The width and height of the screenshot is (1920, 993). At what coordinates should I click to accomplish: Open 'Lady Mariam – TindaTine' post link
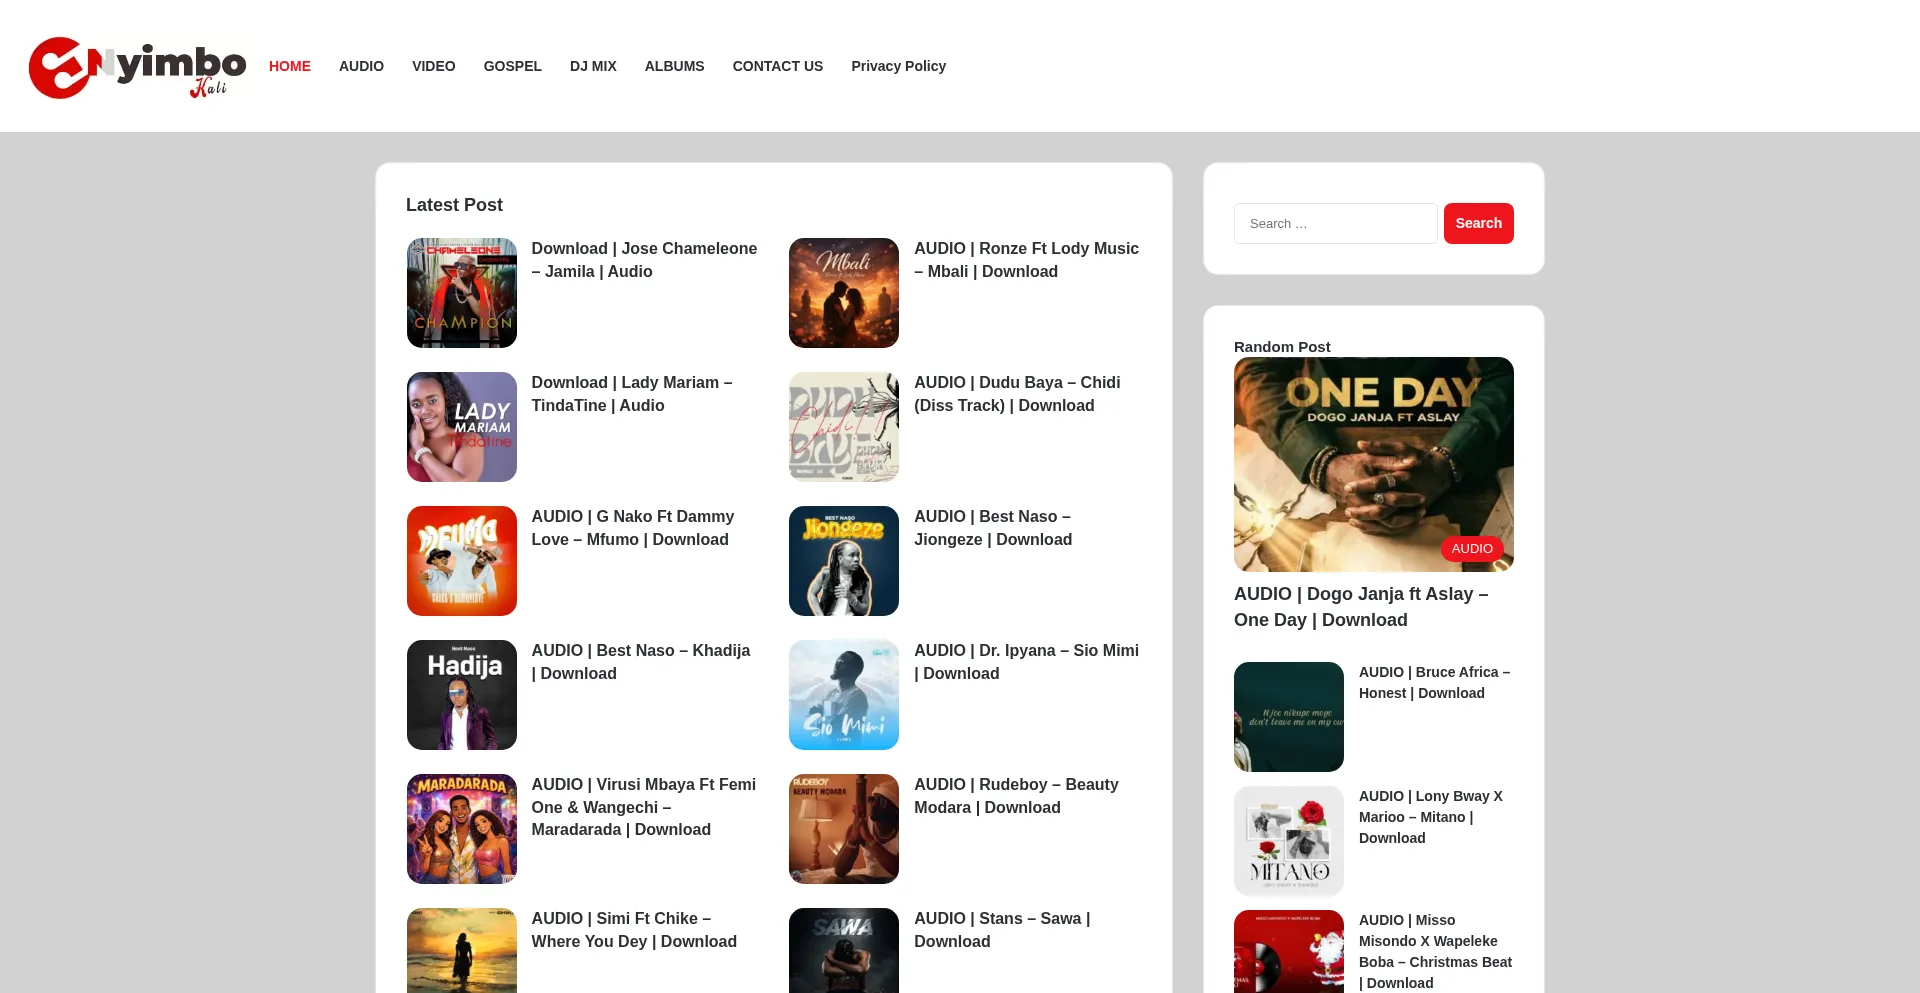(x=632, y=394)
